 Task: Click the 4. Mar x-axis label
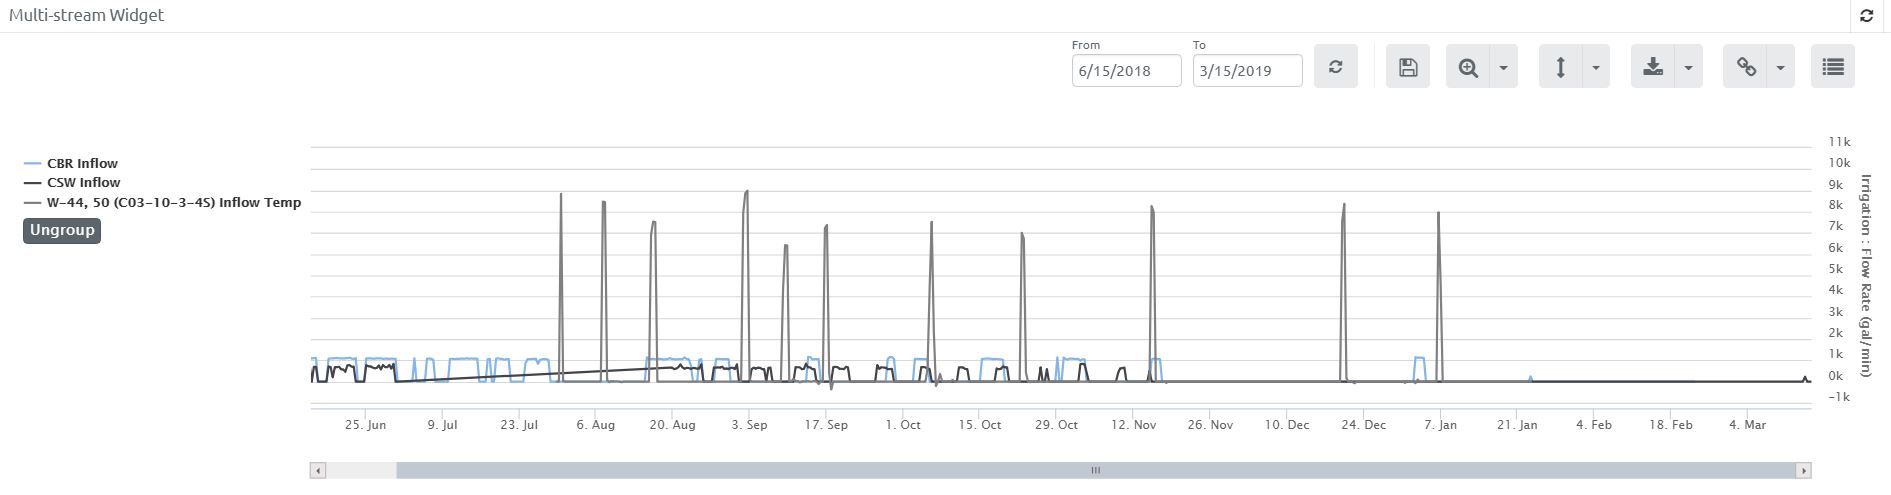[x=1747, y=425]
